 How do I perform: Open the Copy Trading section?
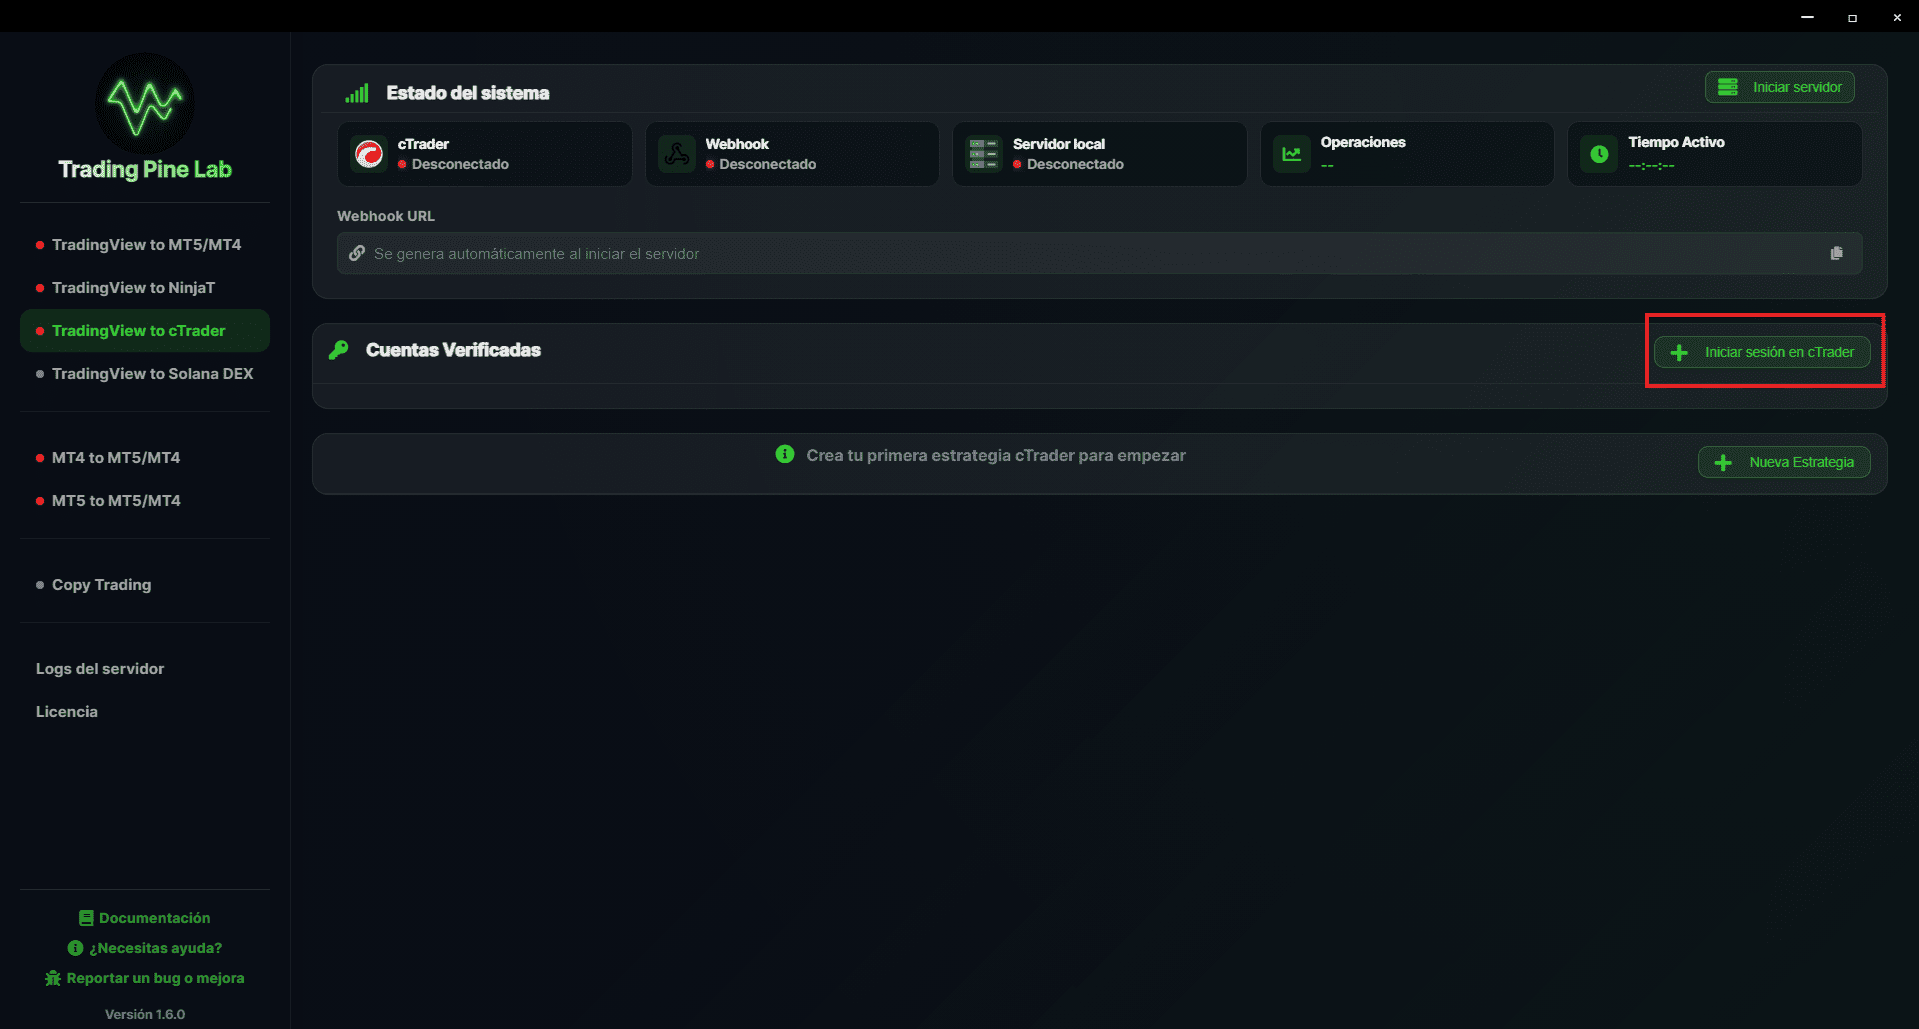(x=101, y=584)
